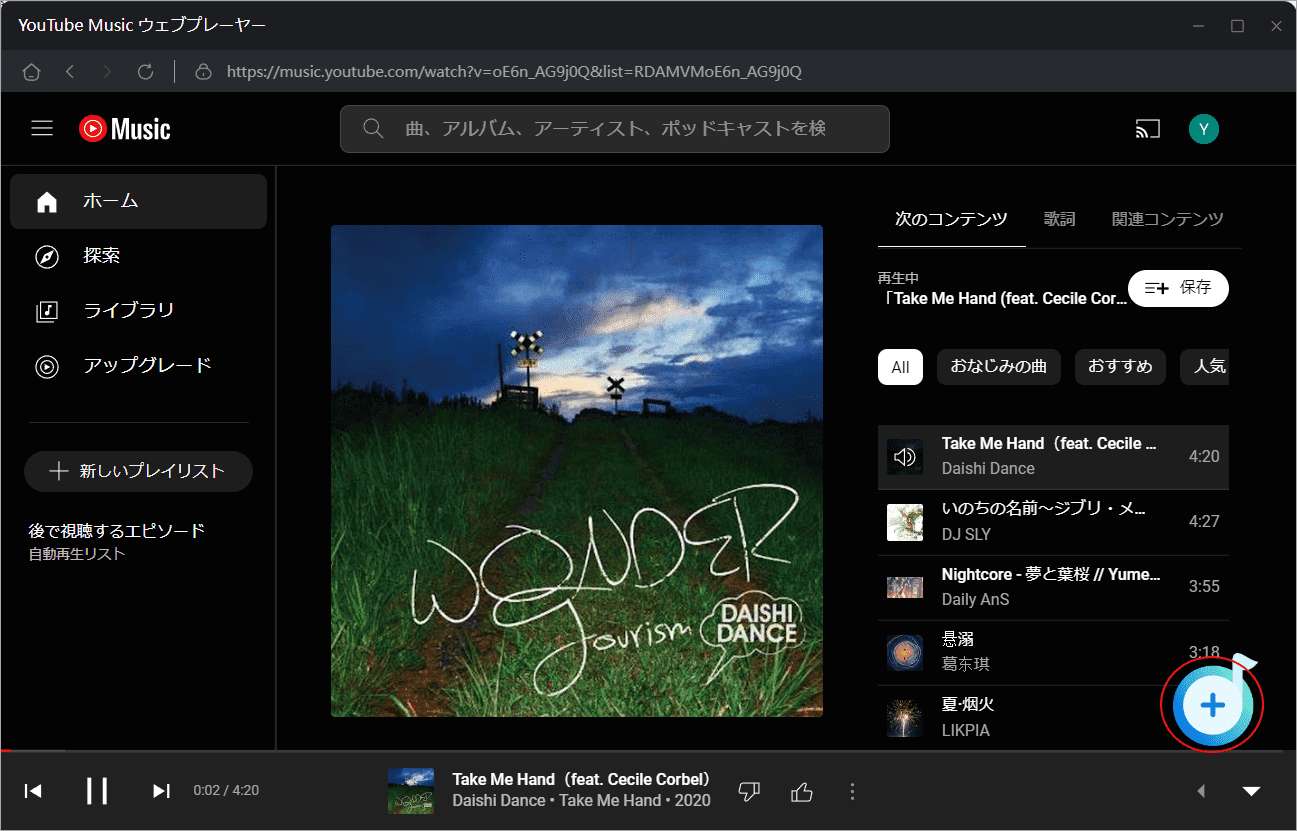
Task: Click Daishi Dance artist under the queue's first song
Action: (988, 468)
